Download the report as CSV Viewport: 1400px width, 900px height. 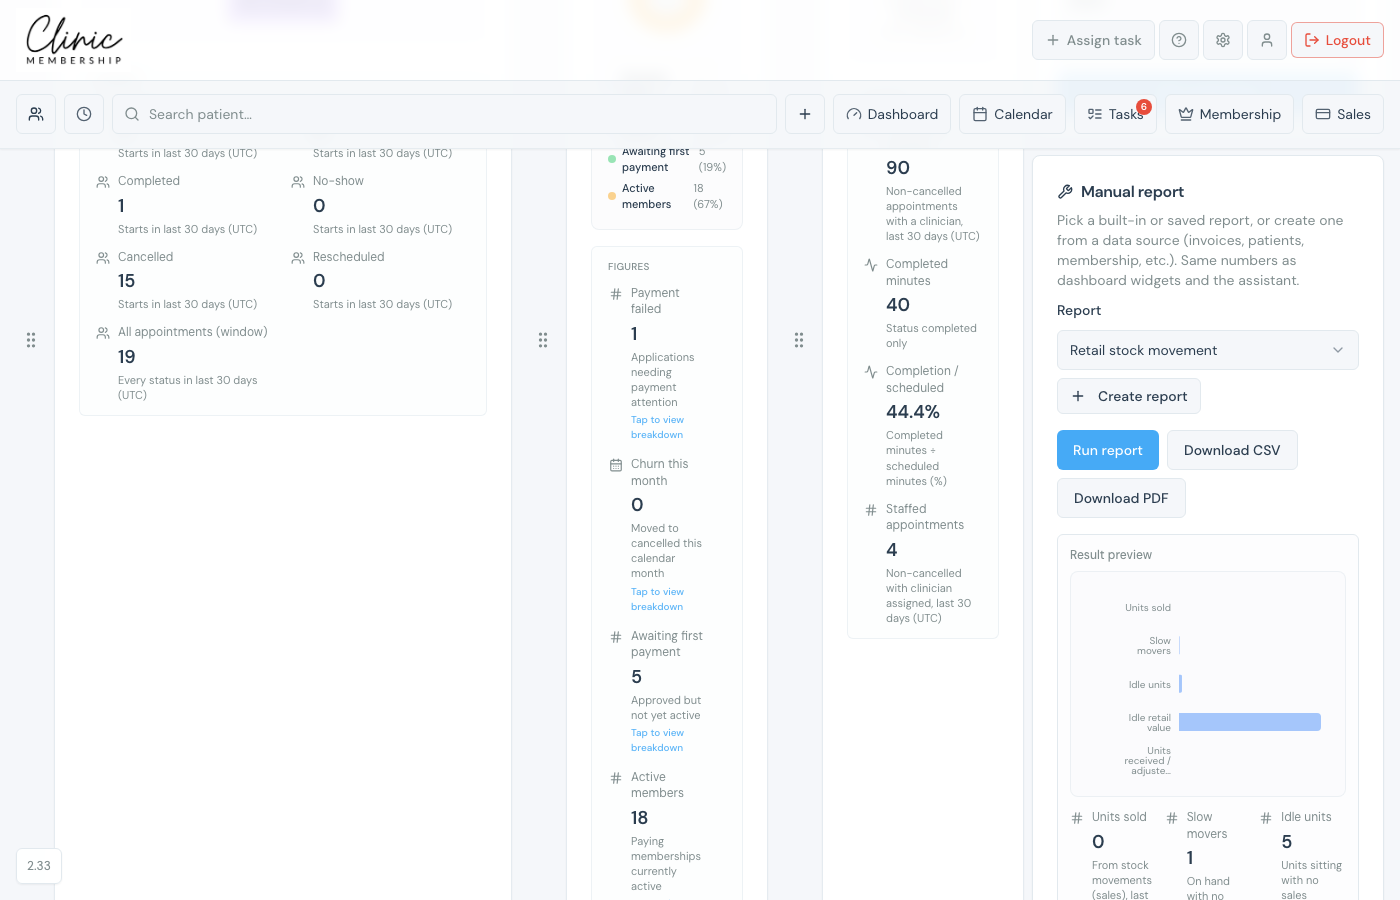[x=1232, y=450]
